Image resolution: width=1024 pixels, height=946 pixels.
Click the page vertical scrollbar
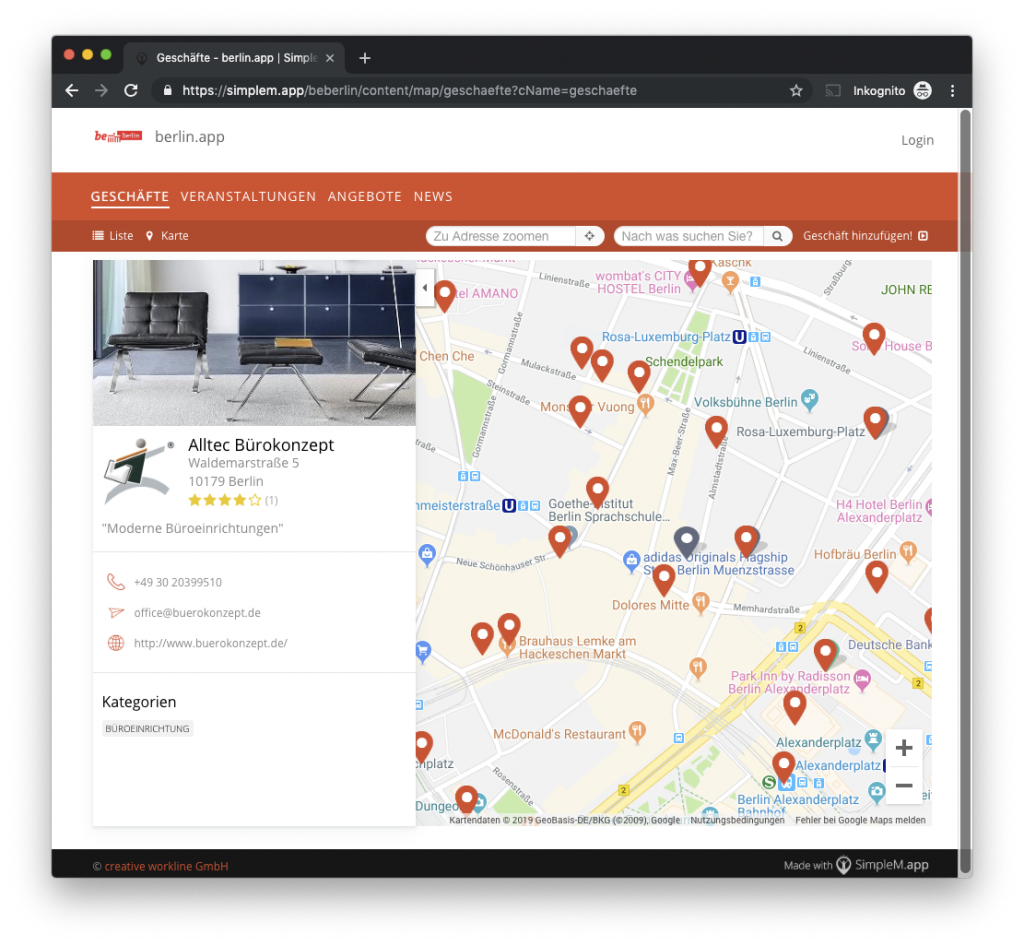(x=965, y=491)
